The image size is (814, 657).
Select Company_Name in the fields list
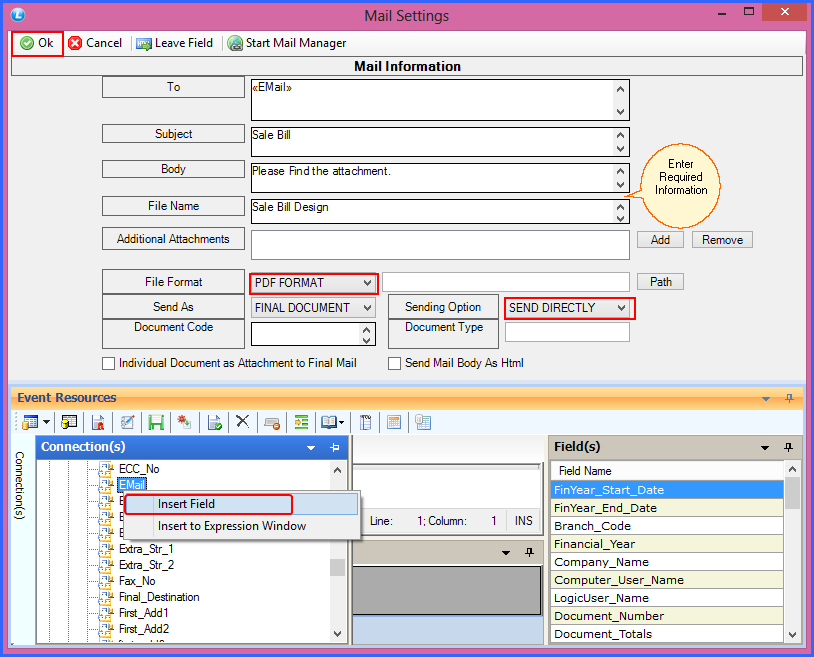point(667,562)
